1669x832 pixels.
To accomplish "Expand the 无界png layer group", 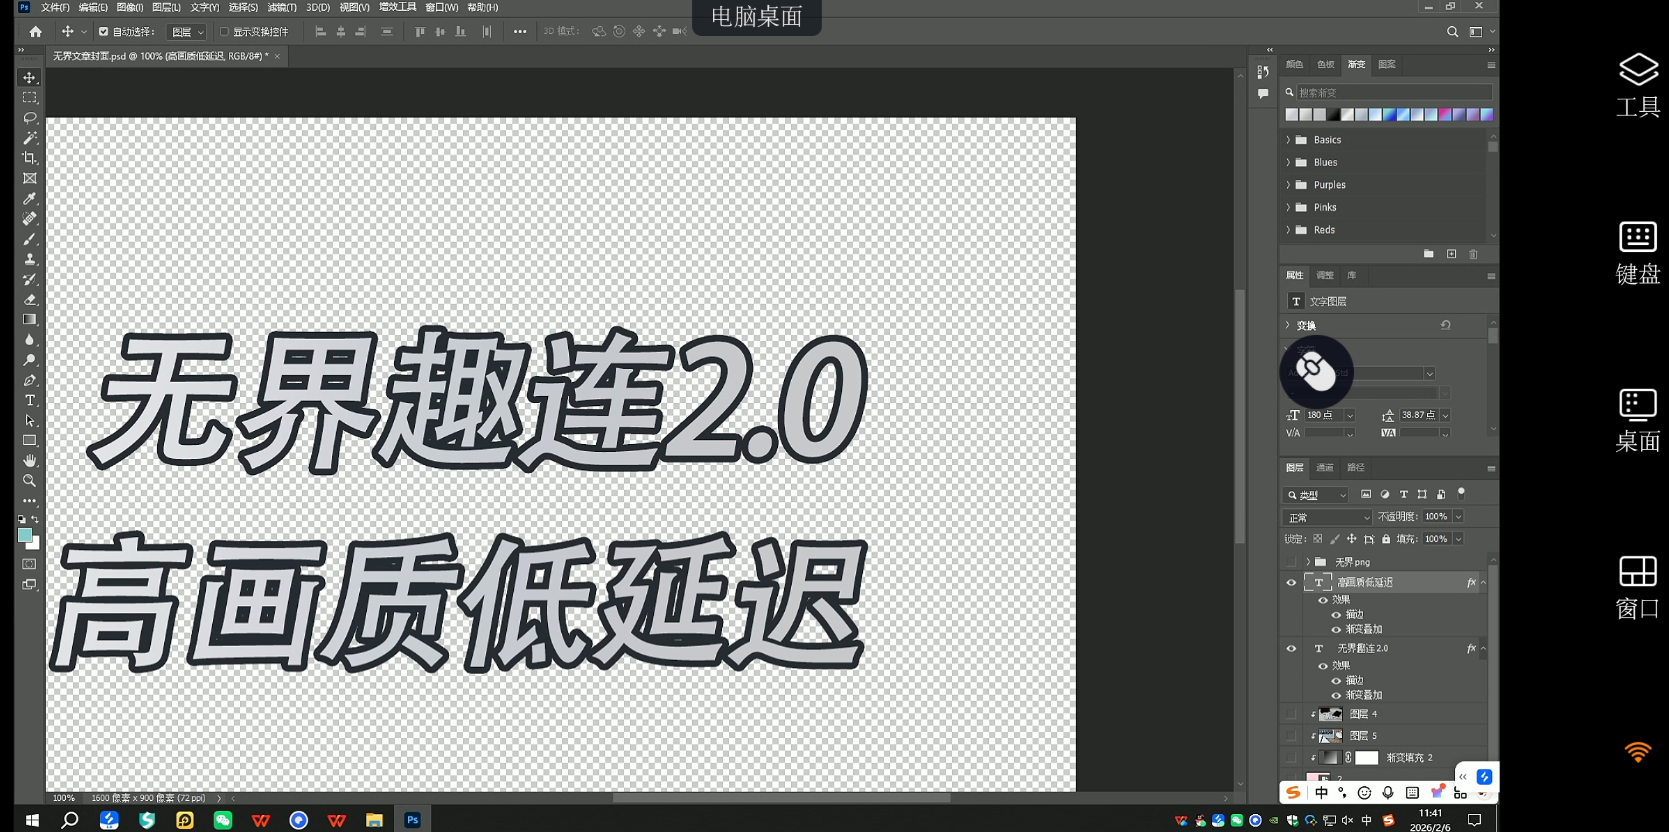I will 1308,562.
